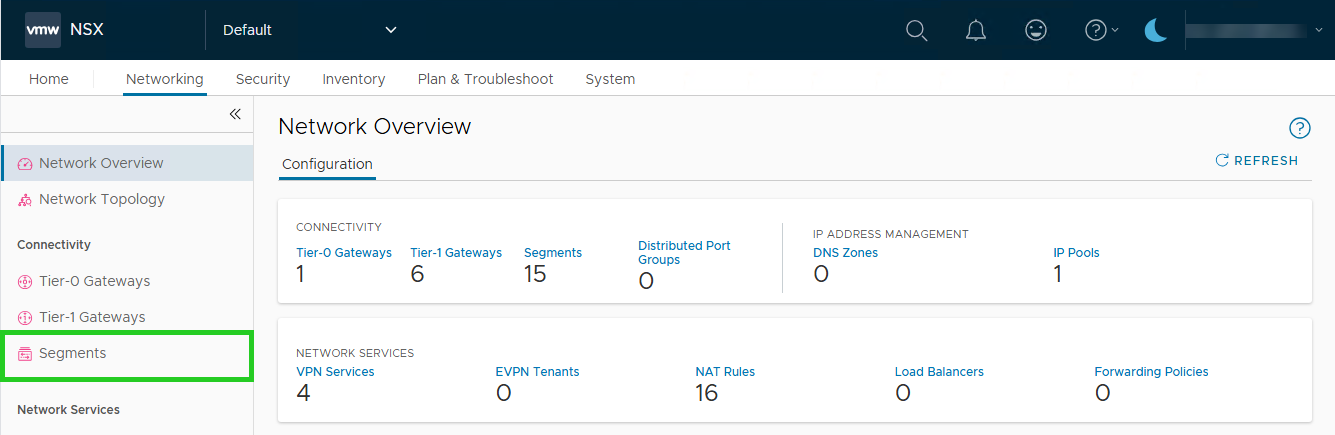Select the Configuration sub-tab

tap(327, 164)
